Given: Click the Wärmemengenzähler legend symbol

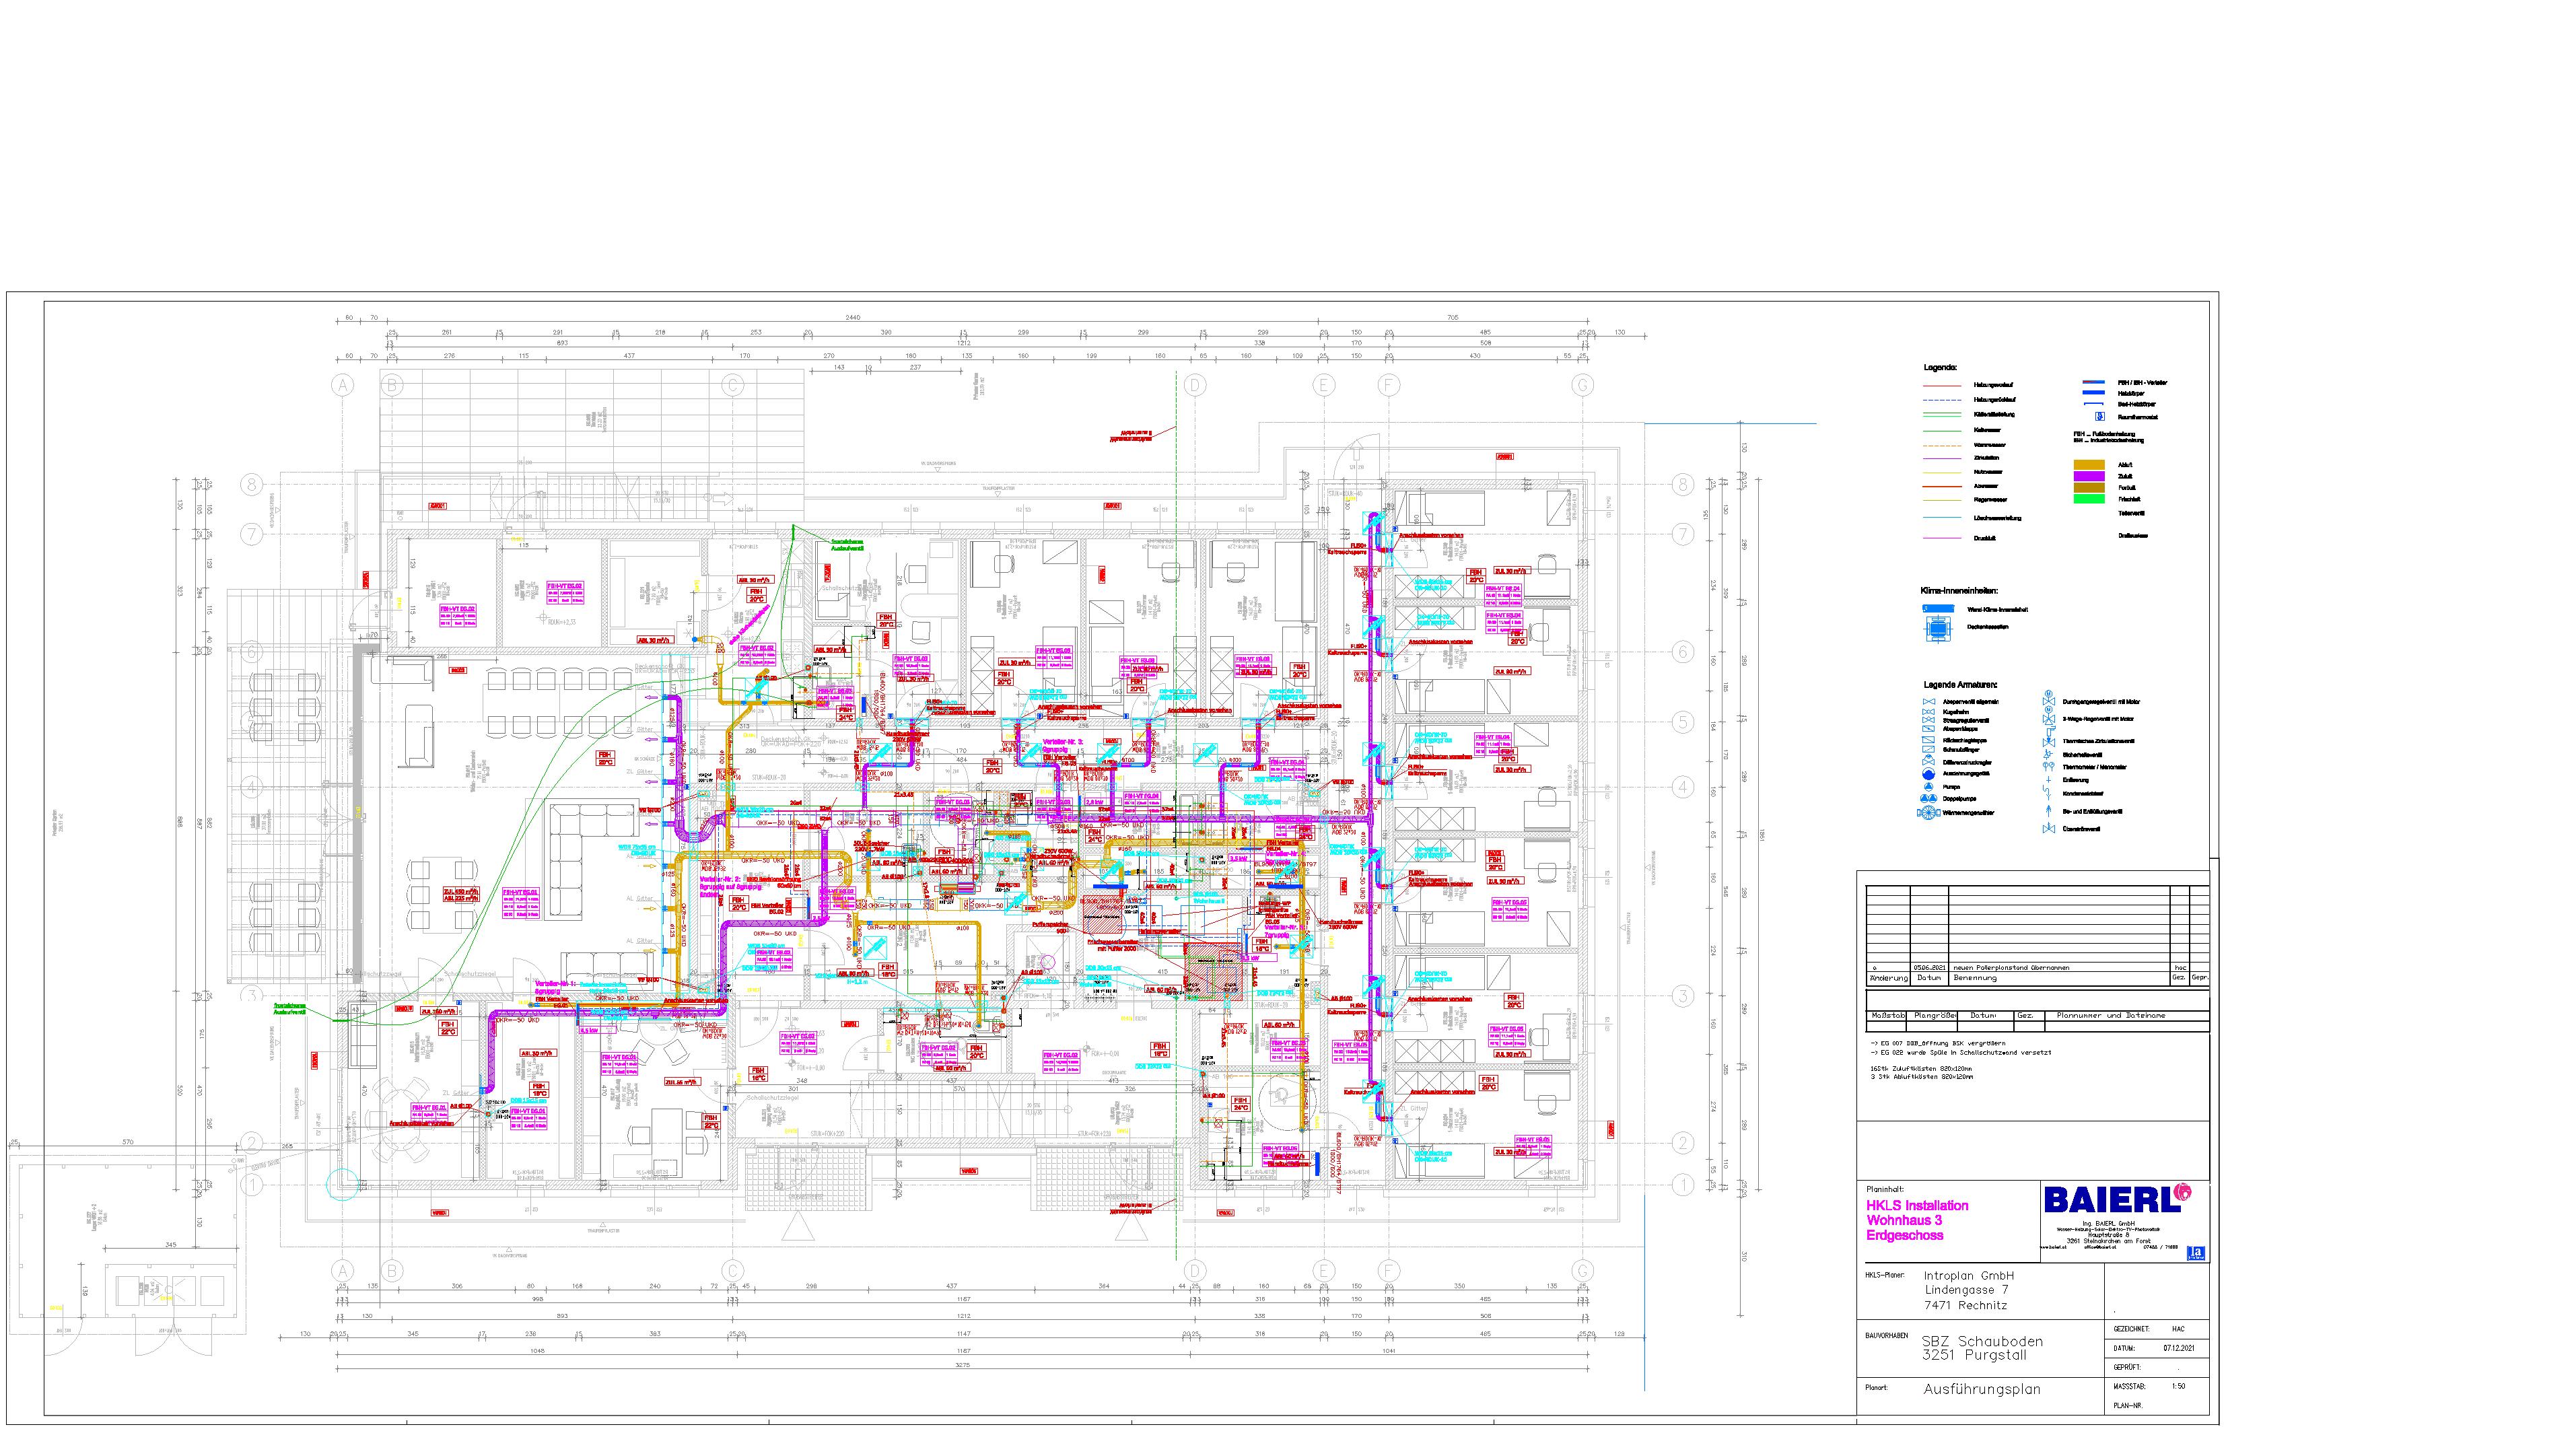Looking at the screenshot, I should click(x=1929, y=813).
